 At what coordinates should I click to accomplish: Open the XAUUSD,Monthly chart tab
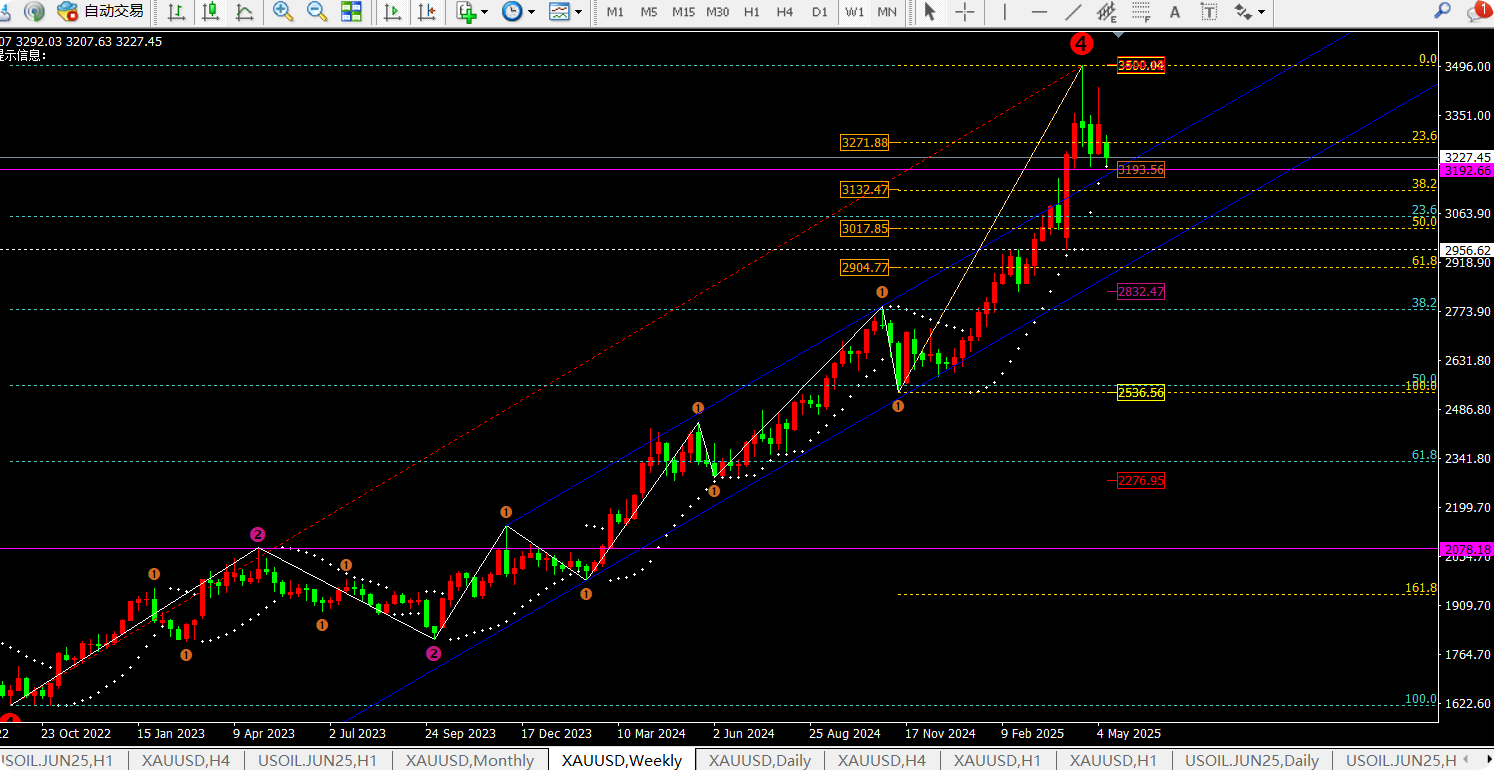pyautogui.click(x=470, y=760)
